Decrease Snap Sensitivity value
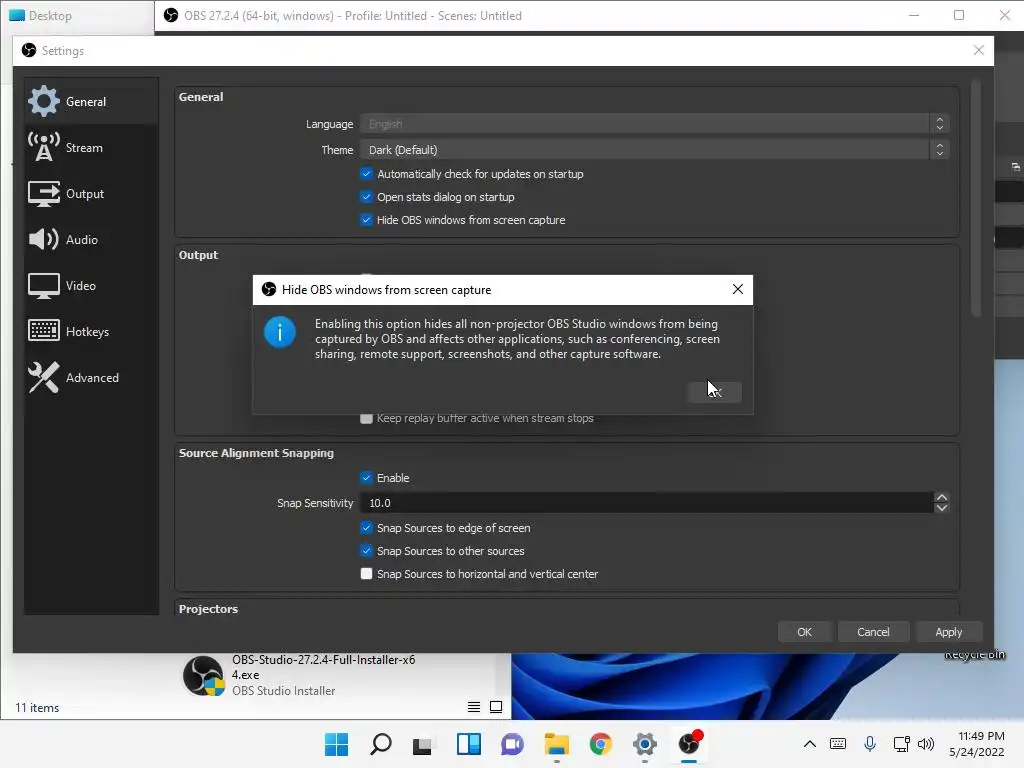The height and width of the screenshot is (768, 1024). [x=942, y=508]
